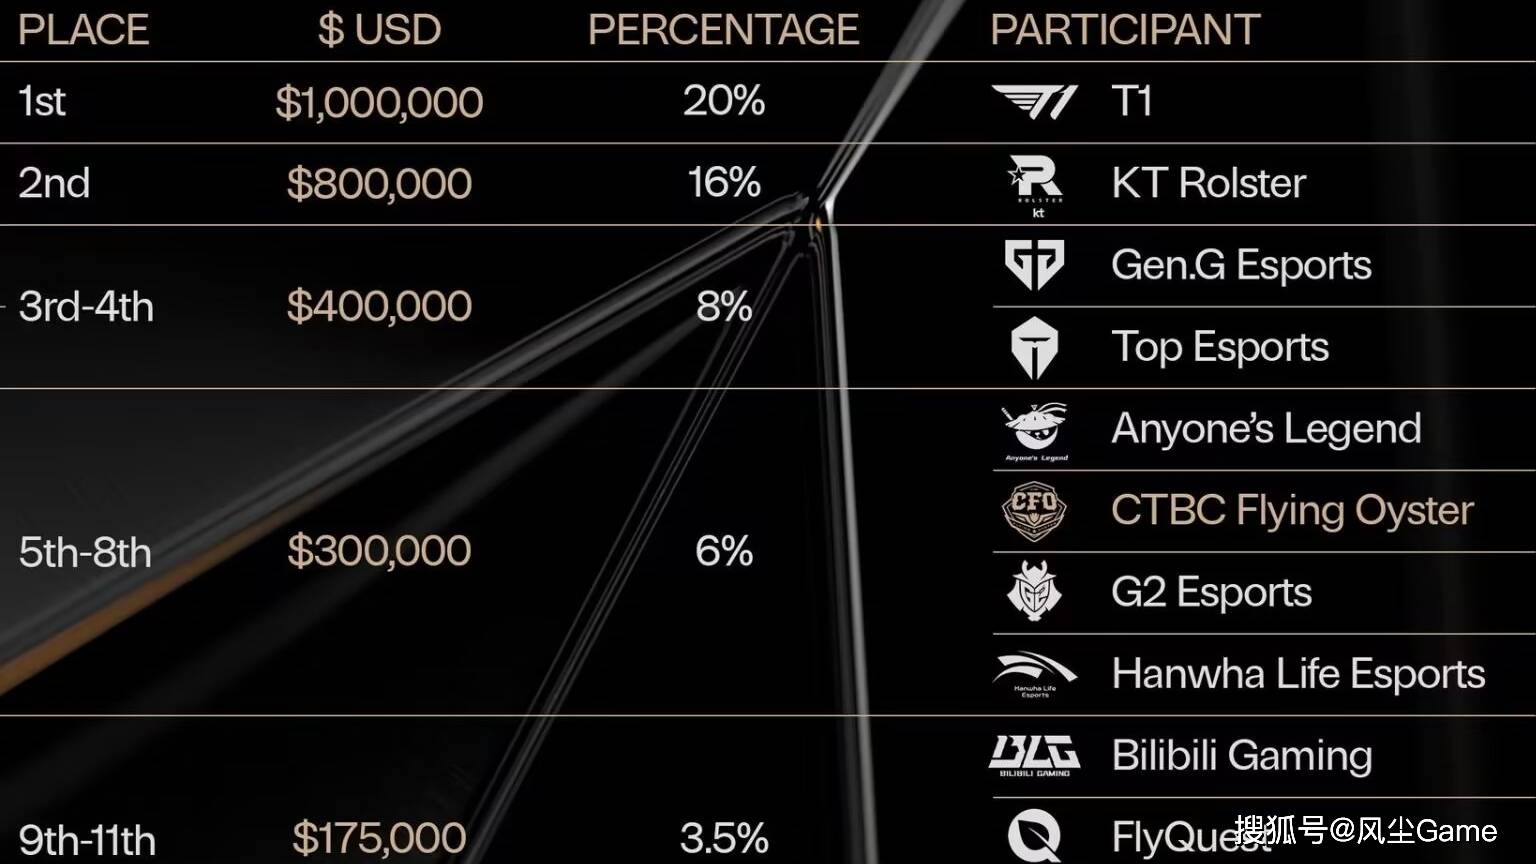
Task: Click the 搜狐号@风尘Game watermark
Action: 1365,830
